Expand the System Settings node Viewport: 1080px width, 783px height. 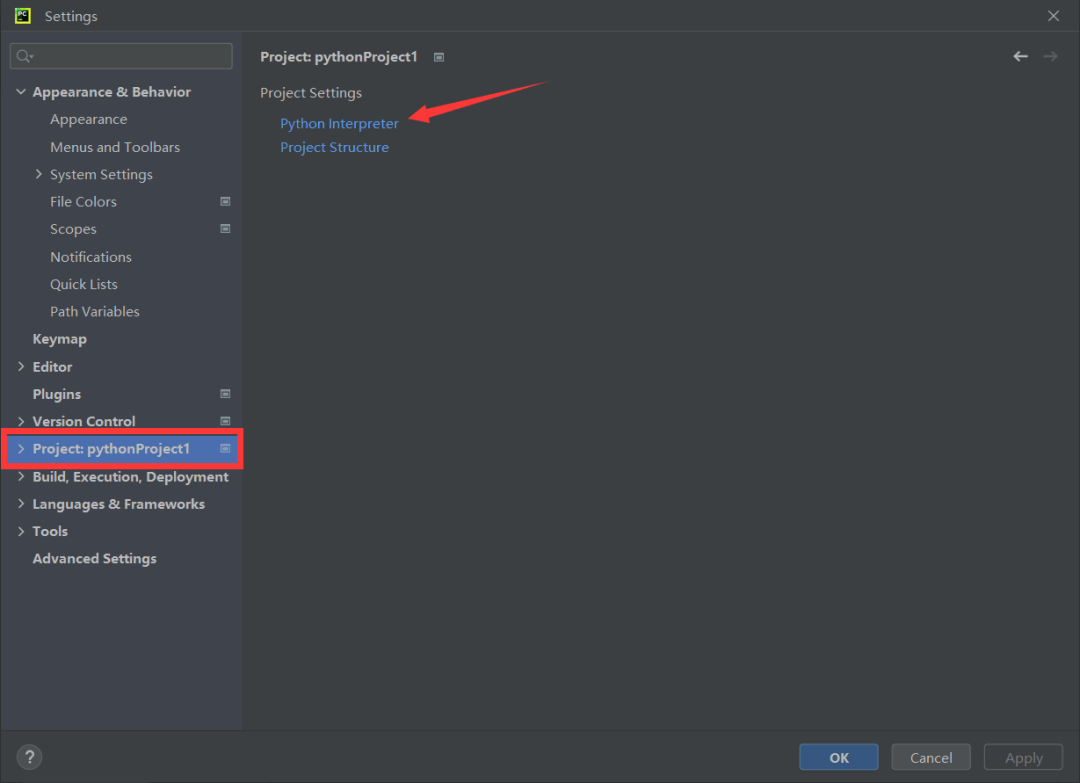tap(39, 174)
